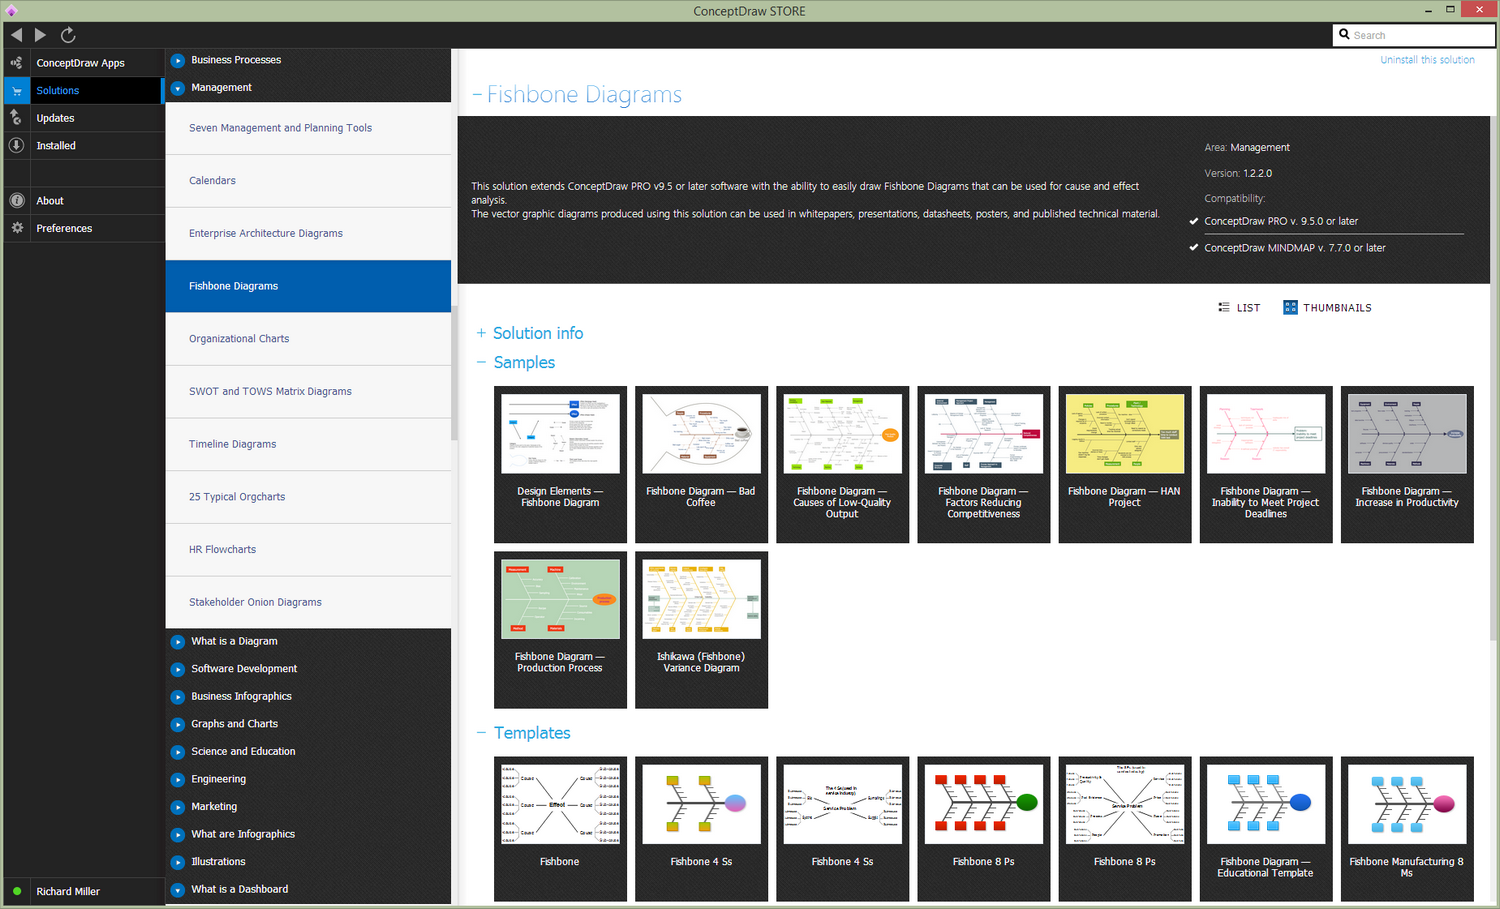
Task: Collapse the Management category
Action: (178, 88)
